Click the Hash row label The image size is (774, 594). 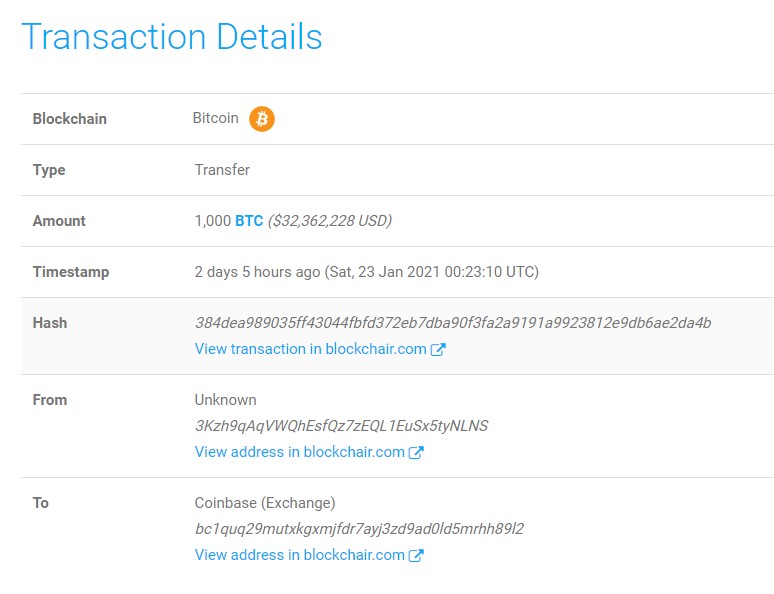(x=50, y=323)
